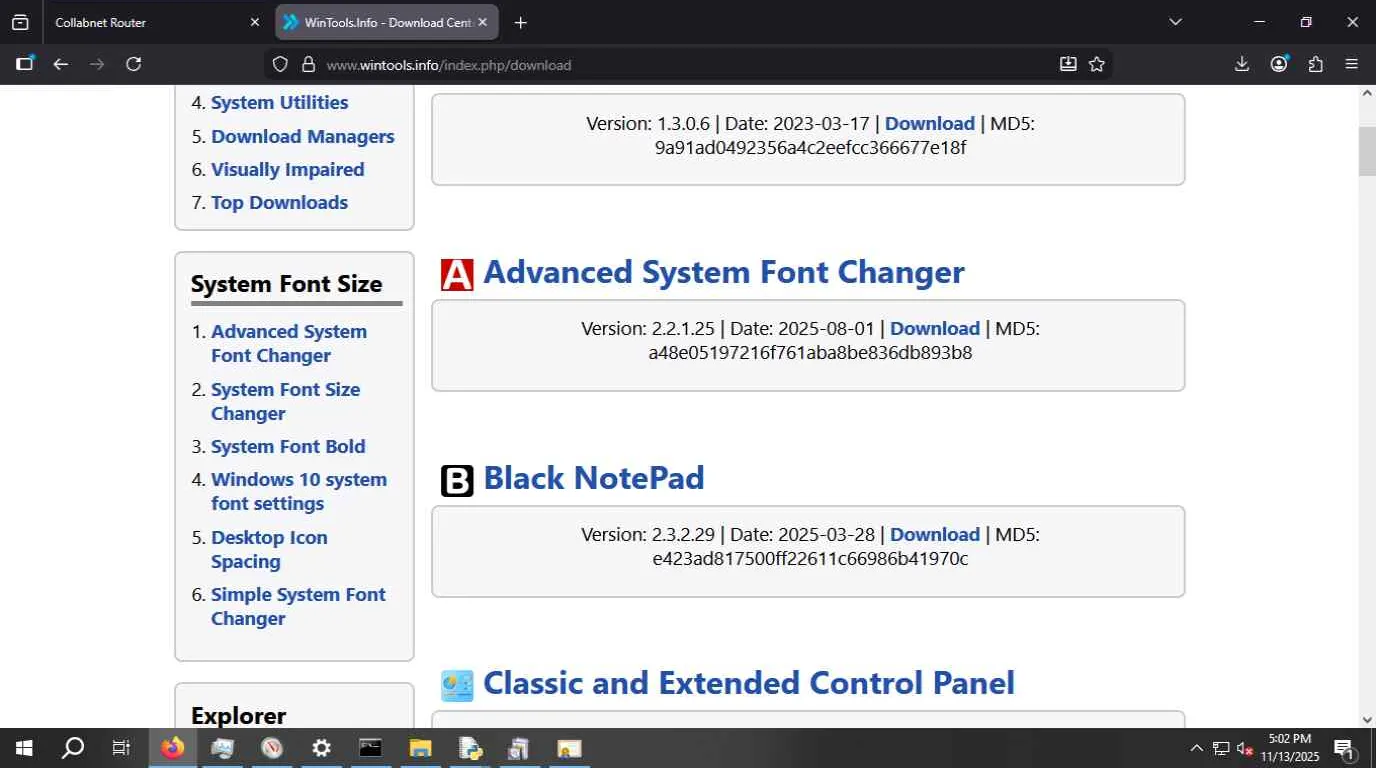Image resolution: width=1376 pixels, height=768 pixels.
Task: Go to the Visually Impaired category
Action: pos(287,170)
